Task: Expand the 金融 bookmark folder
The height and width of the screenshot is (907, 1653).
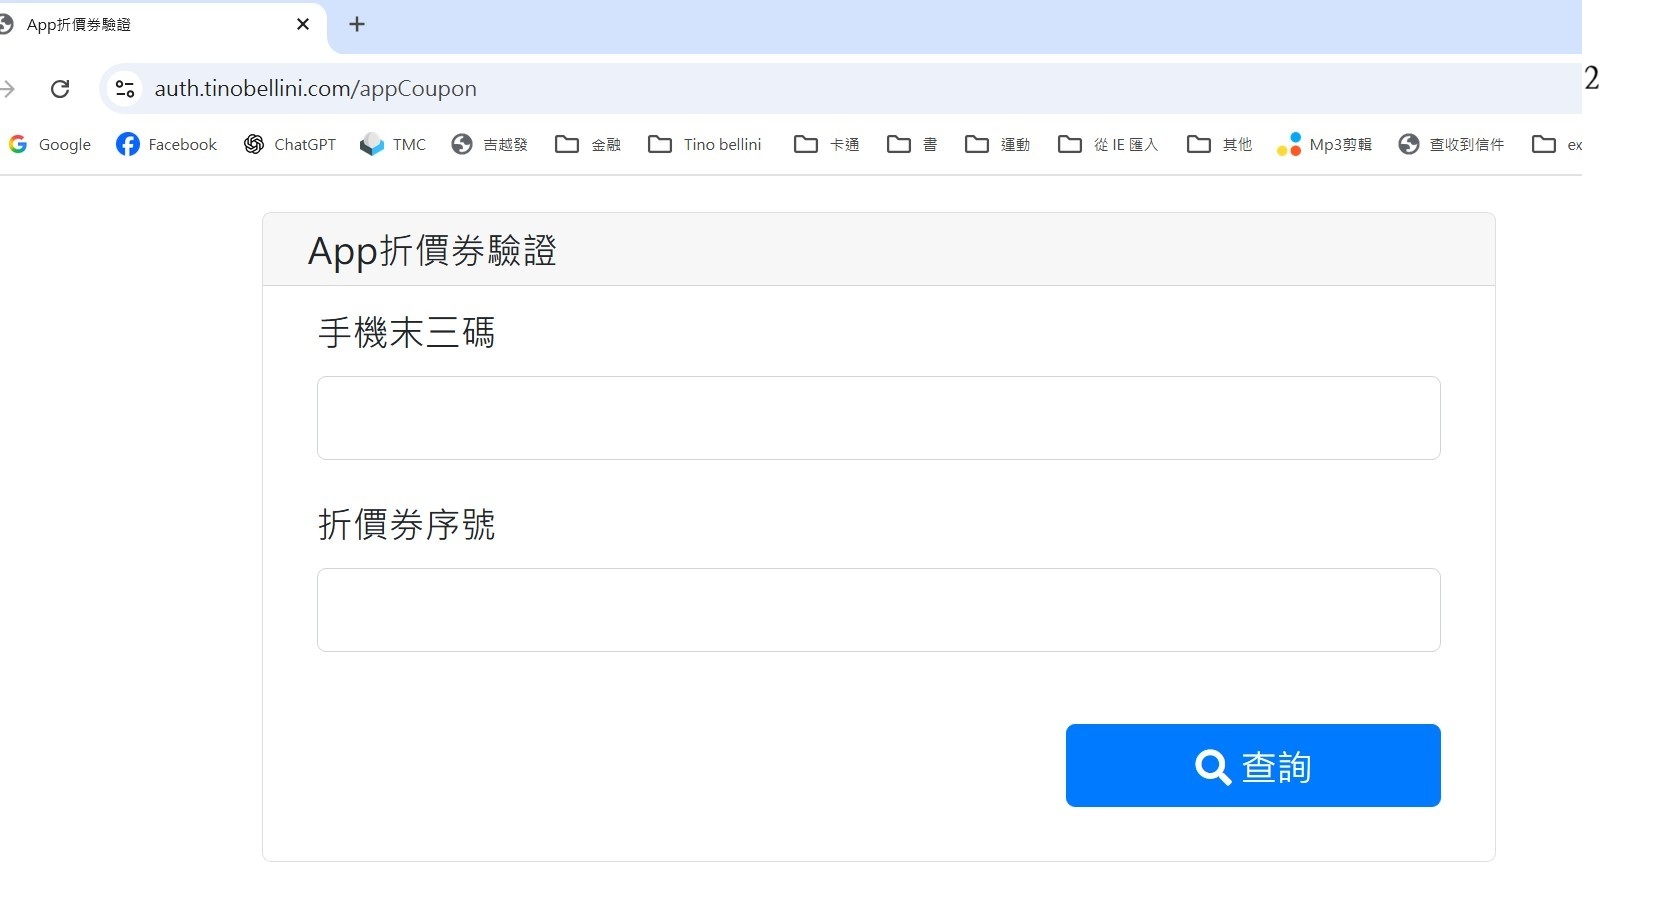Action: click(x=588, y=145)
